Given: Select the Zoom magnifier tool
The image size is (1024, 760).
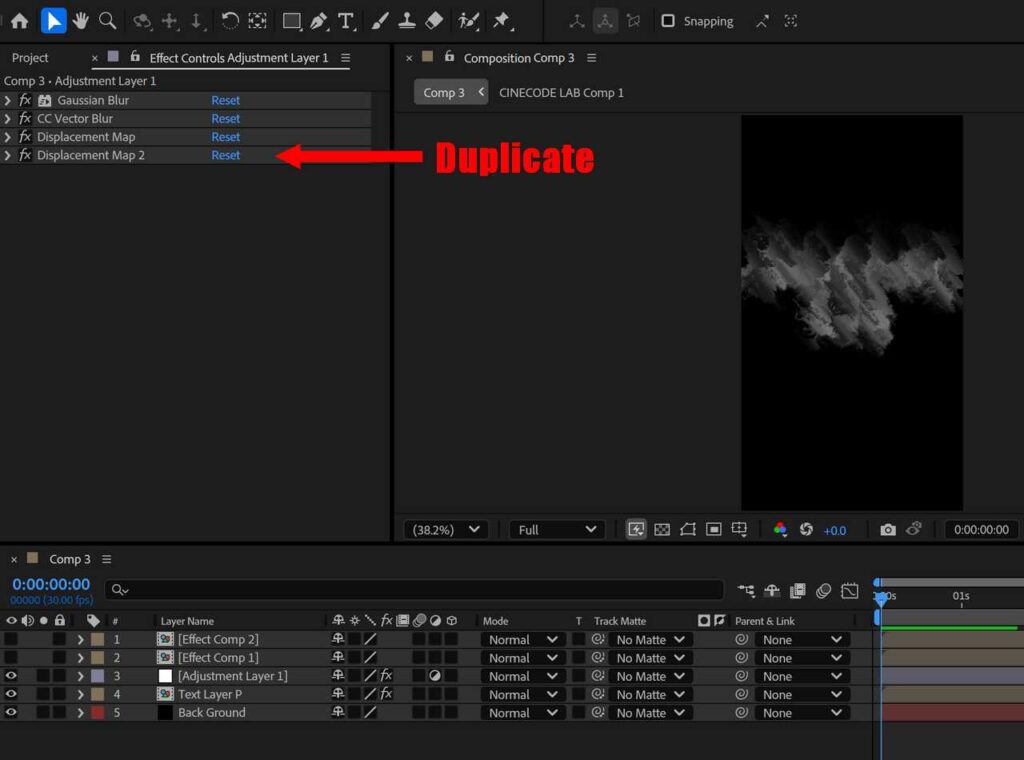Looking at the screenshot, I should [108, 21].
